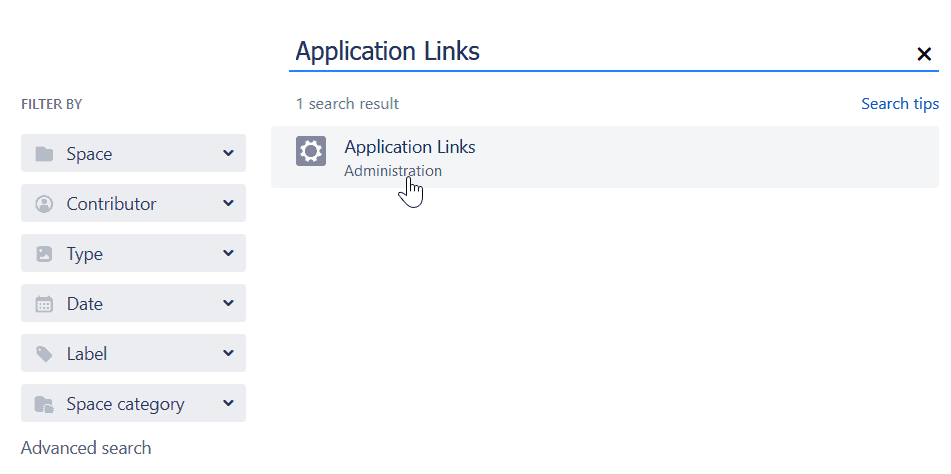
Task: Open the Search tips link
Action: coord(899,104)
